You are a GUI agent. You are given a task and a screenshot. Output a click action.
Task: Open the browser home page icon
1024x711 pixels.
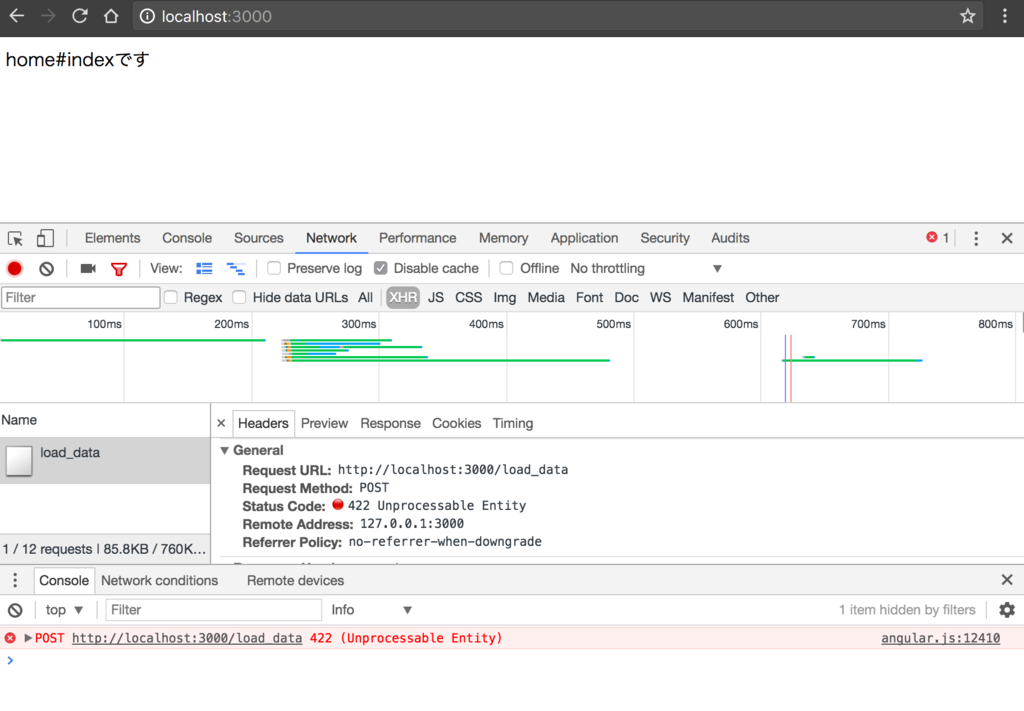(111, 16)
